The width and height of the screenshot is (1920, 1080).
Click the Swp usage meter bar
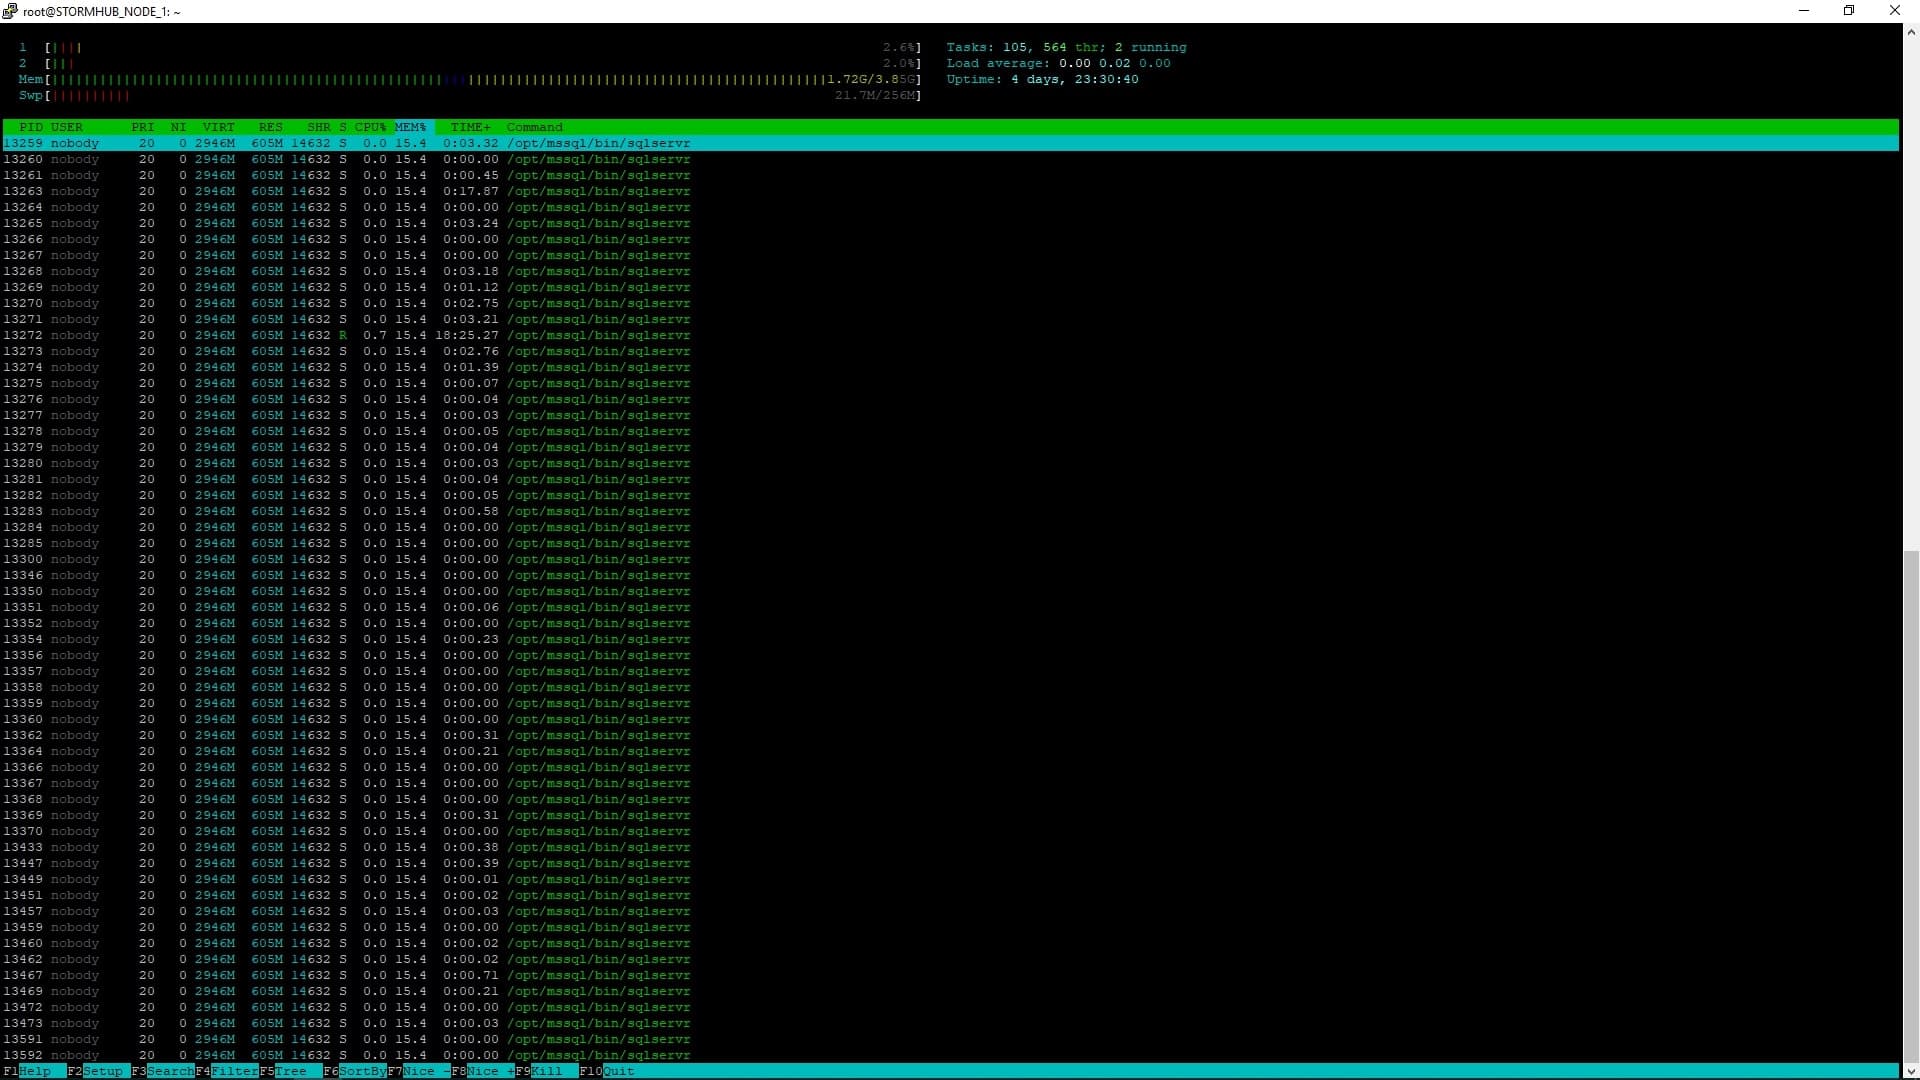tap(470, 95)
